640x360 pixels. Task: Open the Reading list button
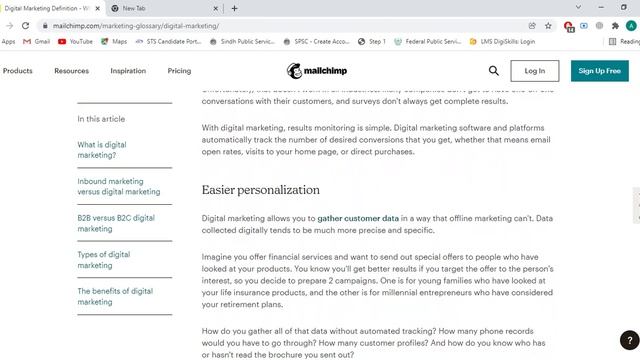(624, 42)
